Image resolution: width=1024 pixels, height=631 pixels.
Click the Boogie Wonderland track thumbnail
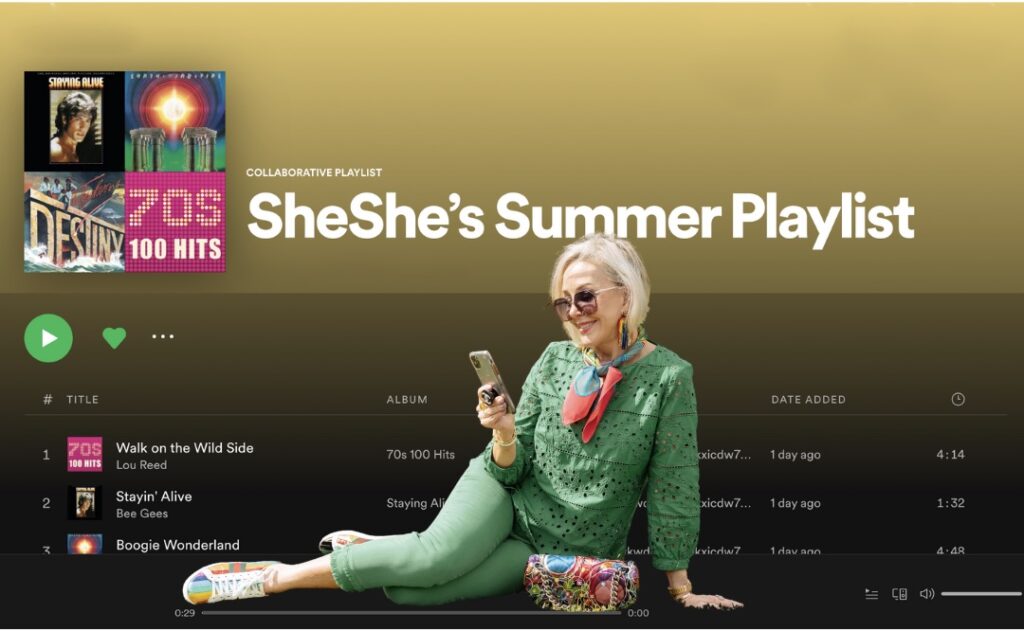click(x=85, y=544)
